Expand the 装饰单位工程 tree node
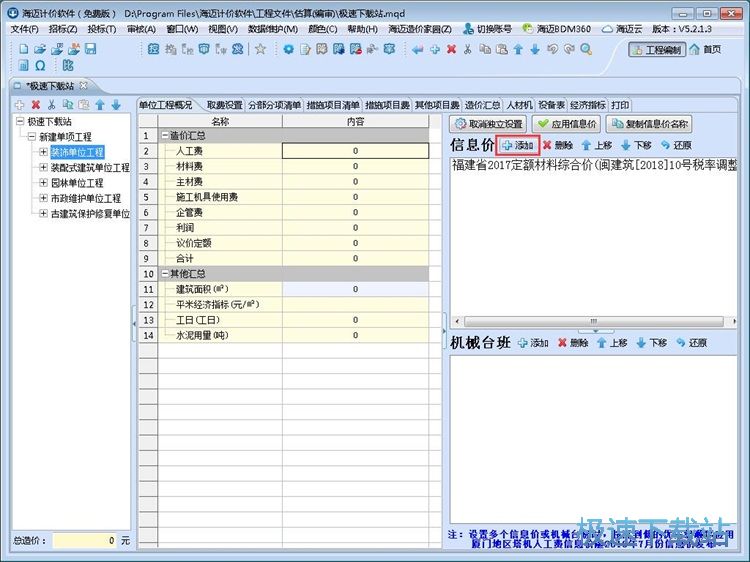The height and width of the screenshot is (562, 750). pyautogui.click(x=43, y=152)
